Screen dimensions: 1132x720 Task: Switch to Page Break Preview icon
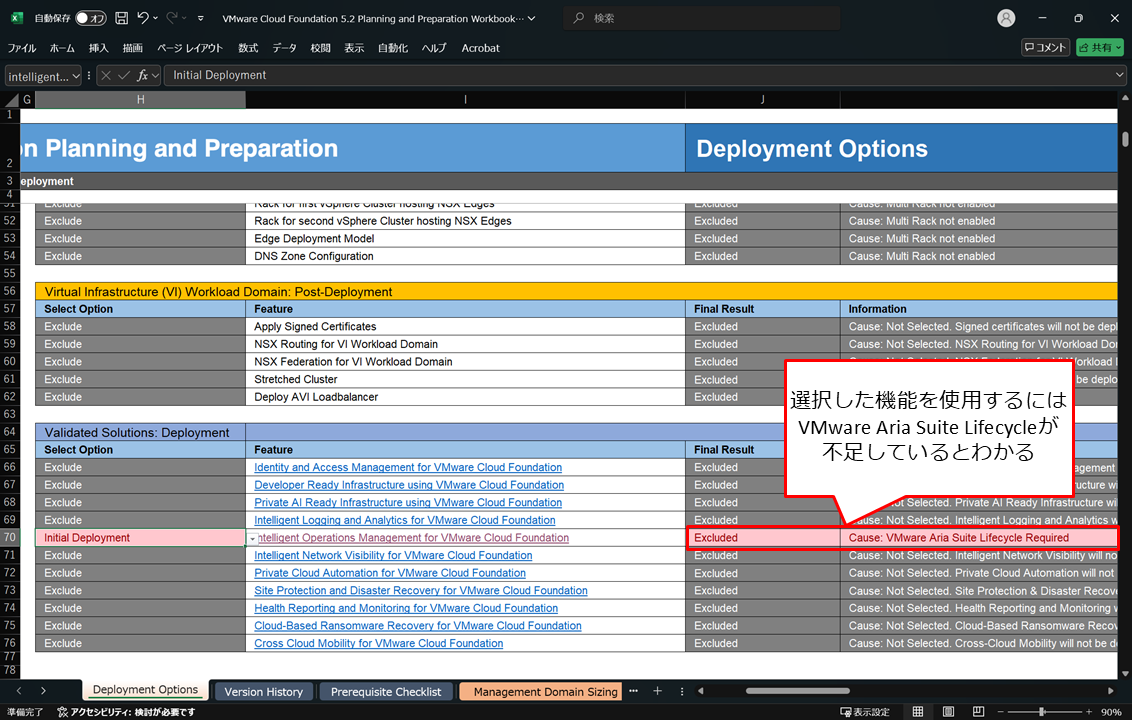[978, 712]
